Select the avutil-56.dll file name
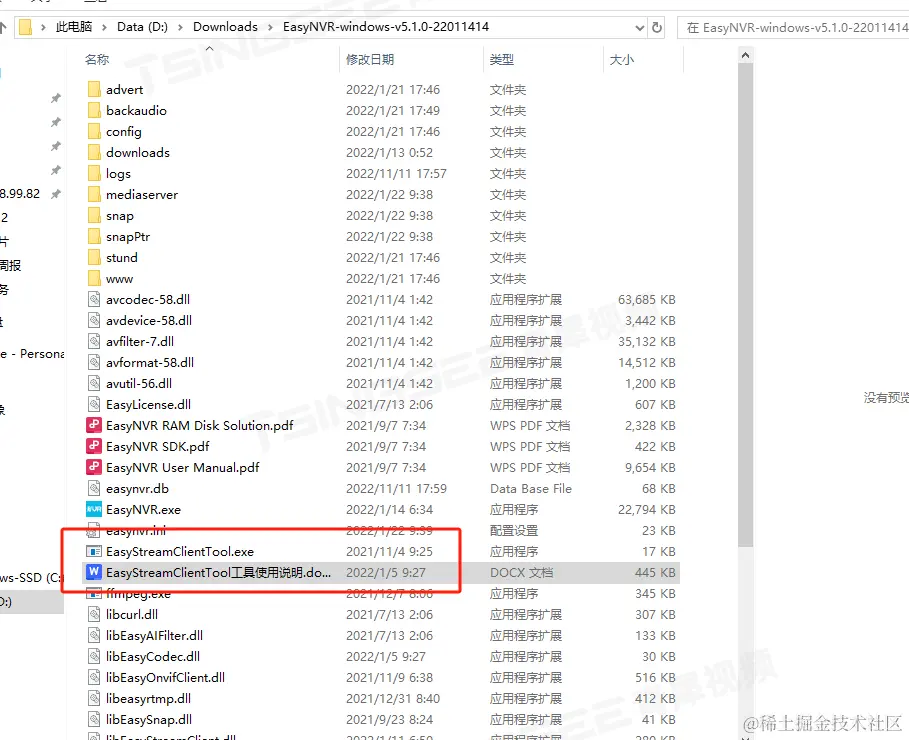The height and width of the screenshot is (740, 909). (x=139, y=383)
